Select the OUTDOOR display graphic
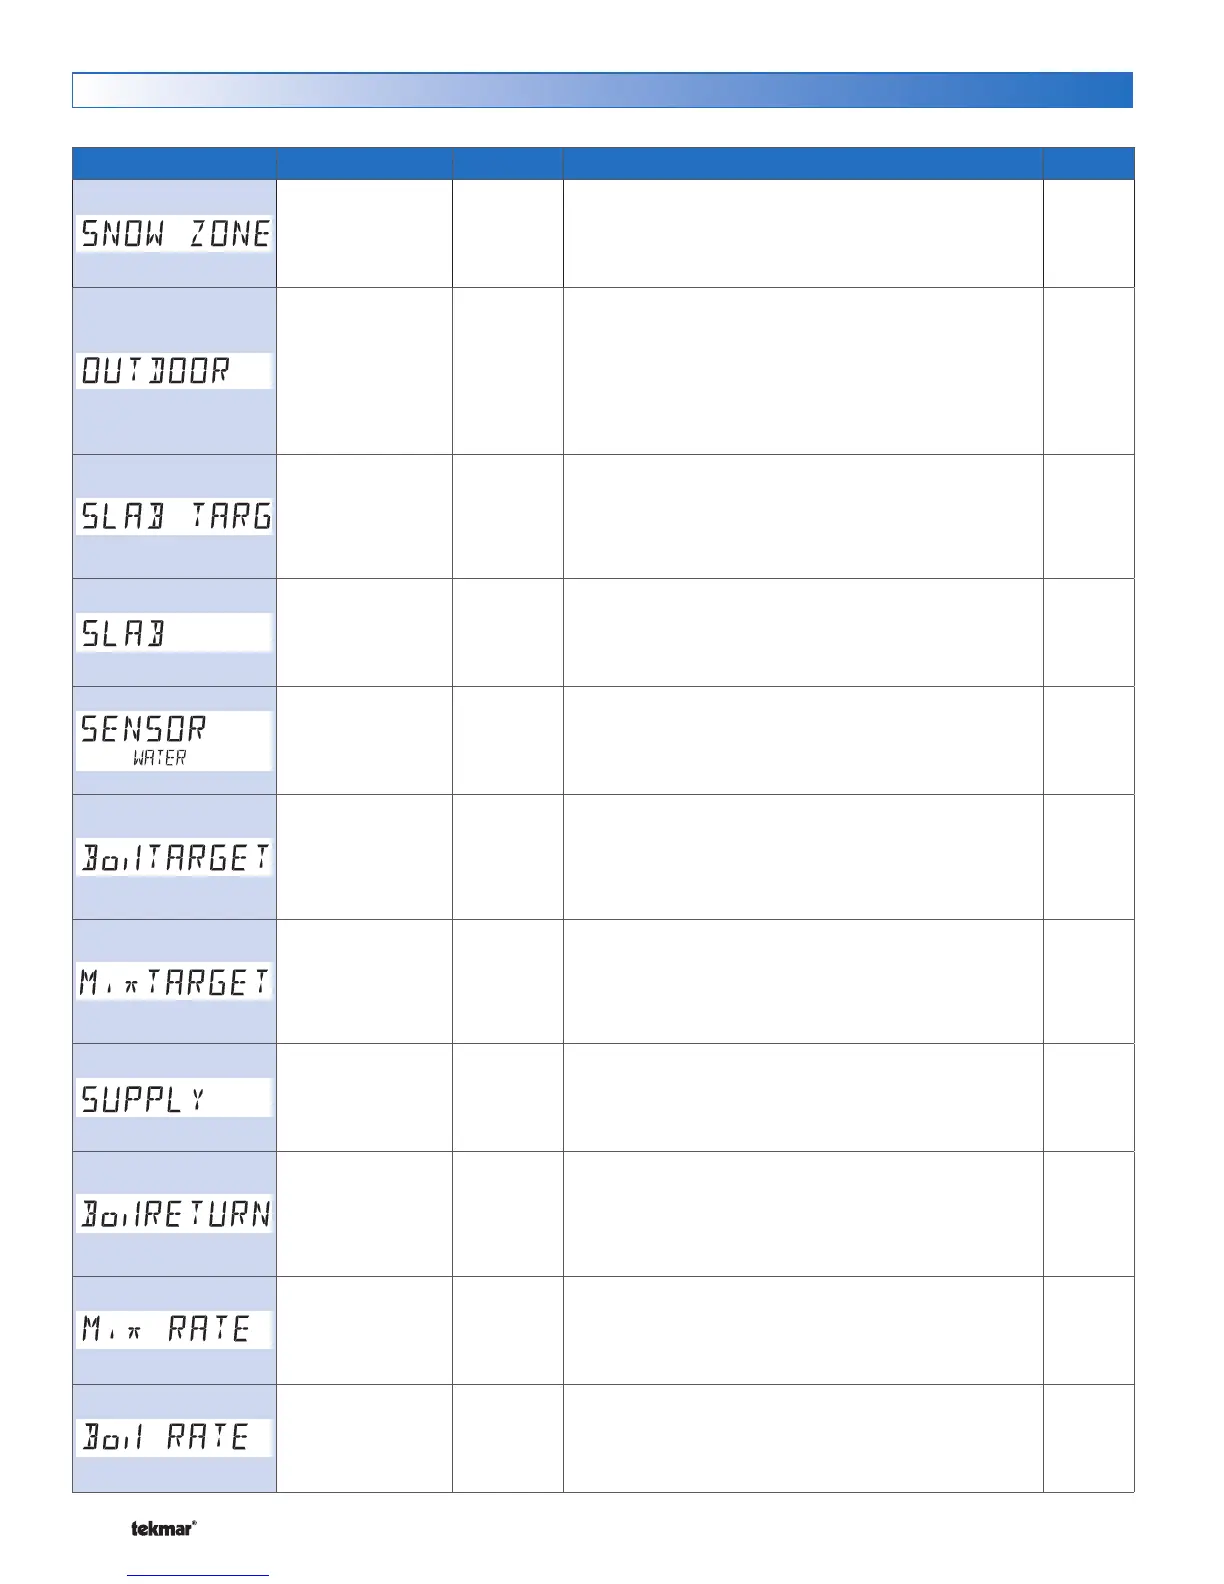 pyautogui.click(x=174, y=371)
